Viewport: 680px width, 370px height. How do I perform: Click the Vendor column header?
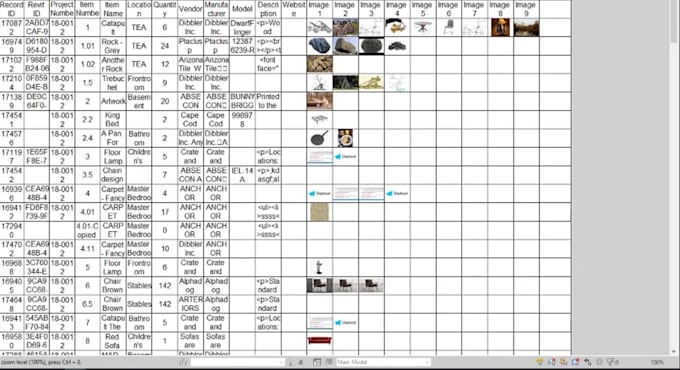click(190, 9)
